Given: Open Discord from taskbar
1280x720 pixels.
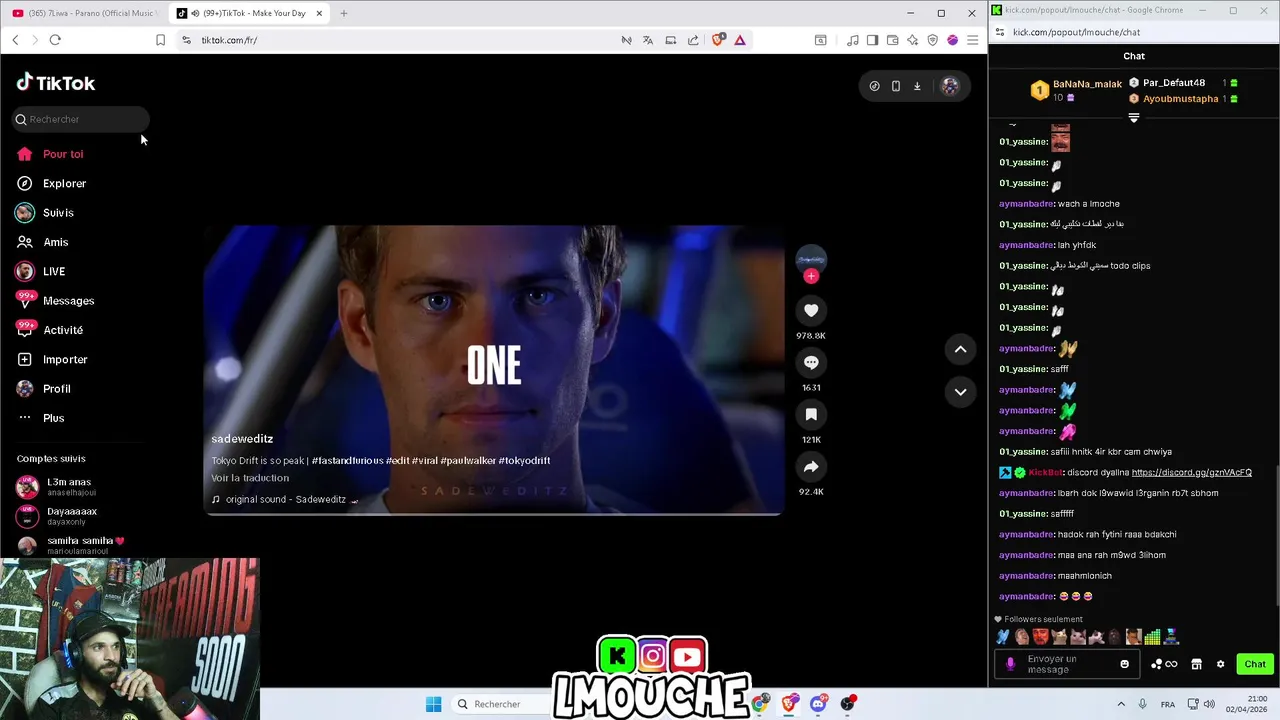Looking at the screenshot, I should click(819, 704).
